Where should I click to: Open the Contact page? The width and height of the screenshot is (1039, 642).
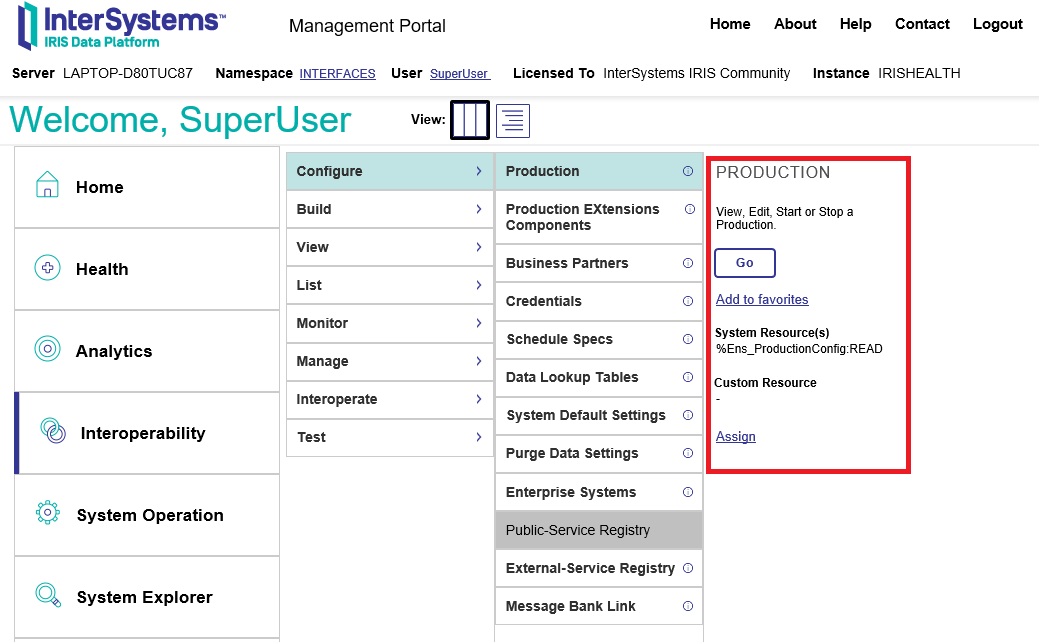click(922, 24)
